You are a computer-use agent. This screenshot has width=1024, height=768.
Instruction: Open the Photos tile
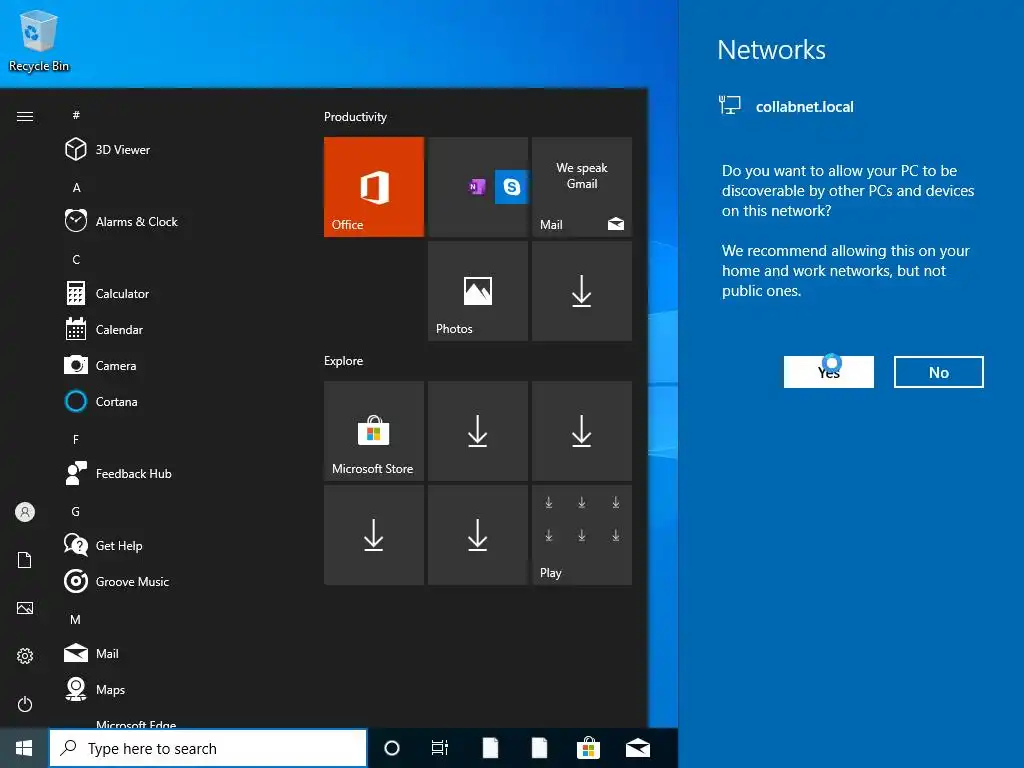(477, 291)
